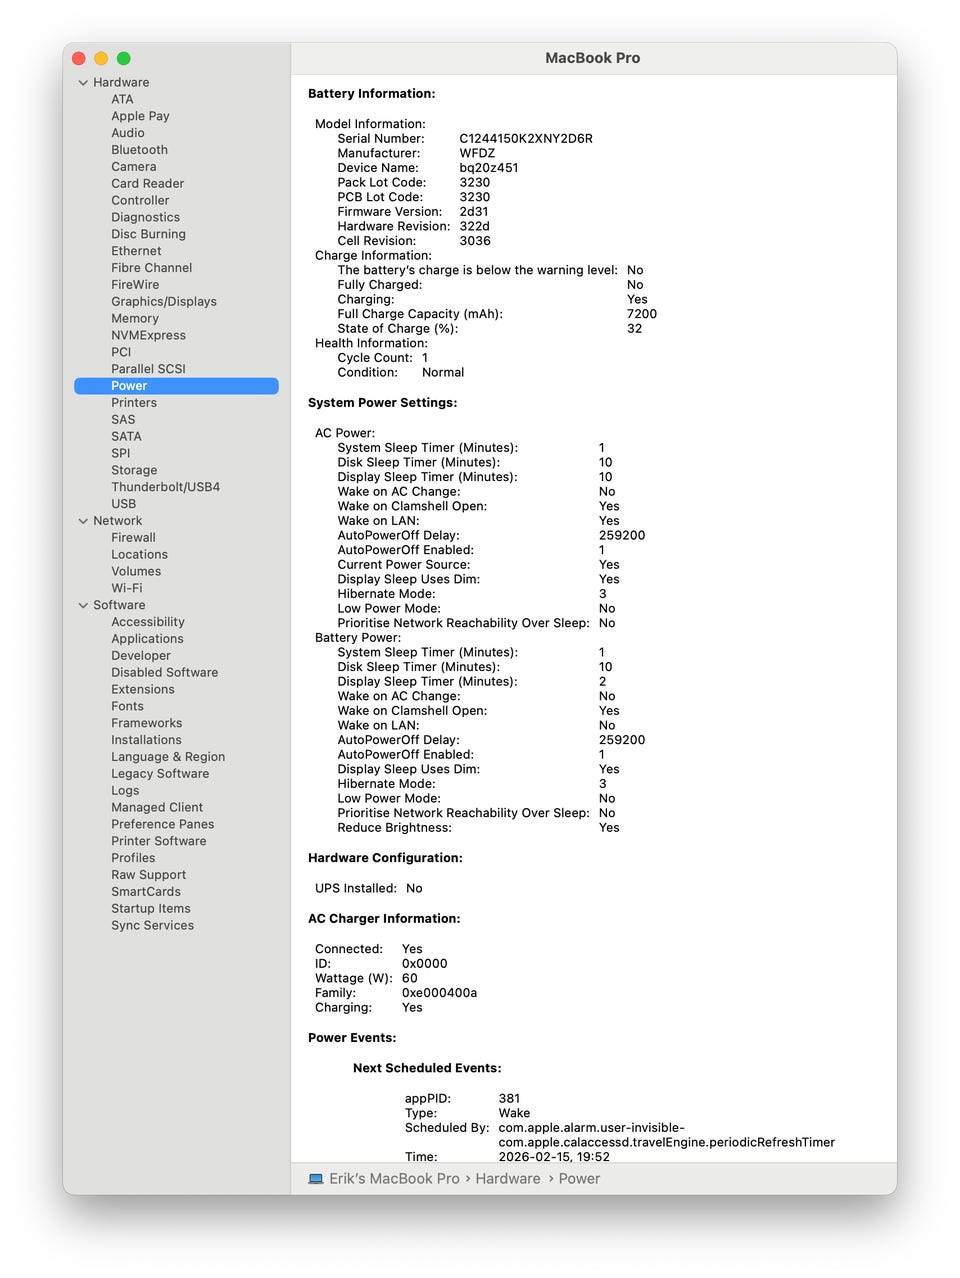Click Erik's MacBook Pro in path bar
This screenshot has height=1278, width=960.
coord(394,1179)
